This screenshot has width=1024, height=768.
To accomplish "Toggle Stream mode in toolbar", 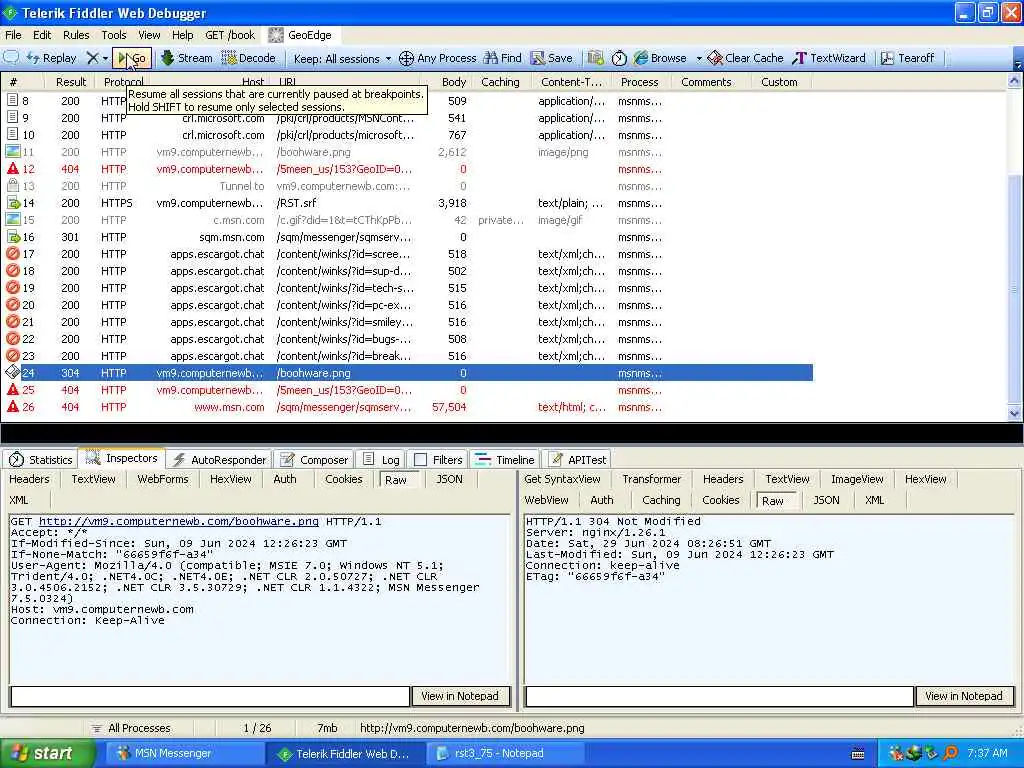I will [187, 58].
